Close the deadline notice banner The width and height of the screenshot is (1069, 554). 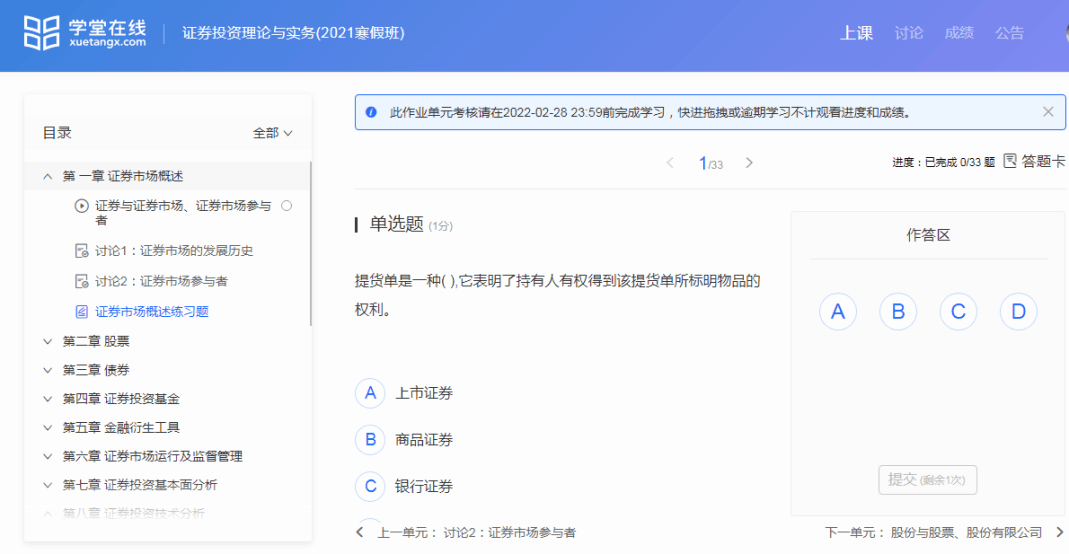1047,112
